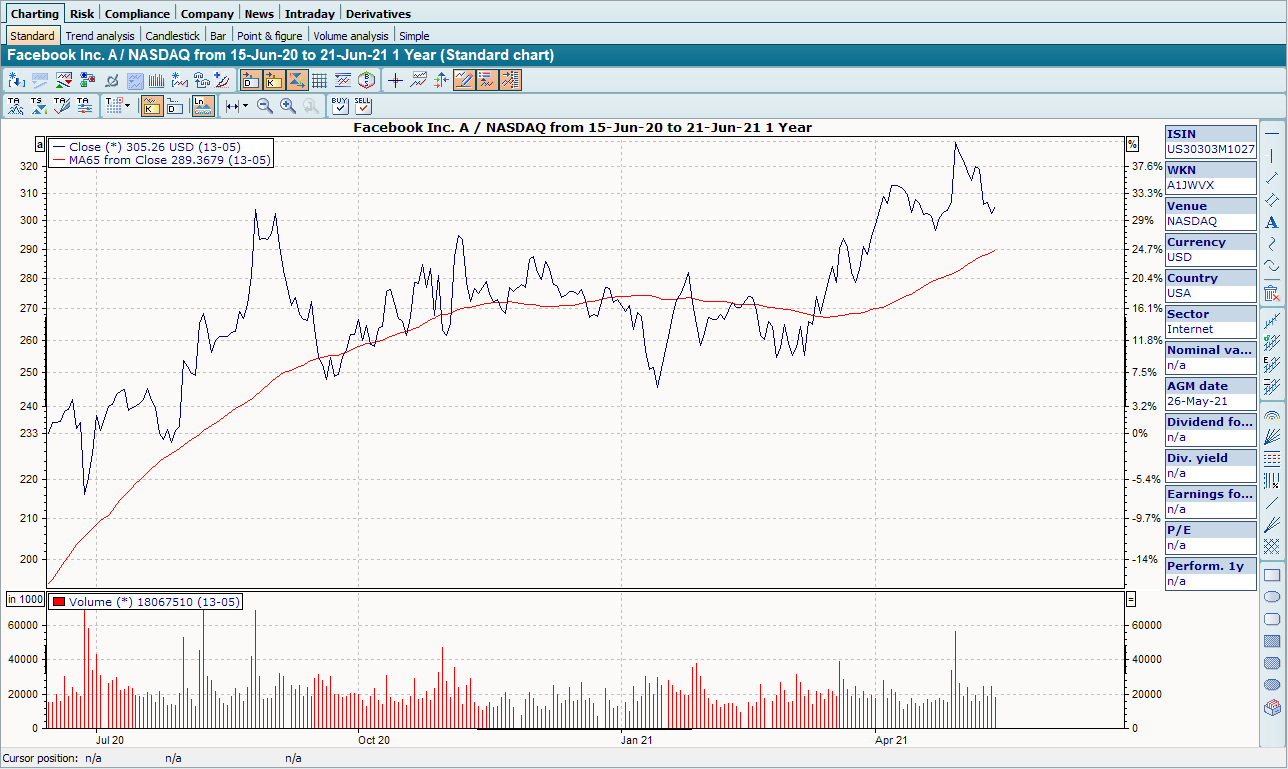
Task: Collapse the volume panel minus button
Action: (x=1131, y=600)
